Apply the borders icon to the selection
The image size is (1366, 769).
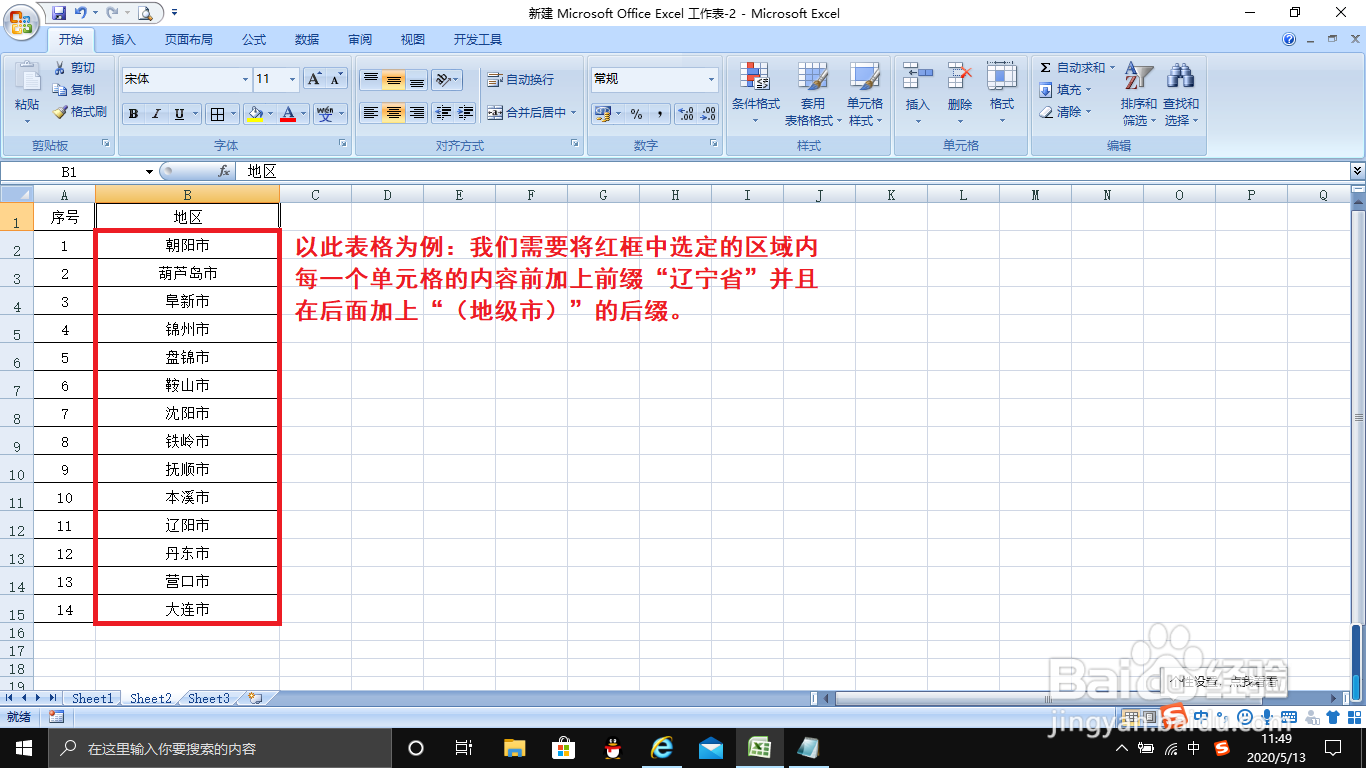point(217,114)
